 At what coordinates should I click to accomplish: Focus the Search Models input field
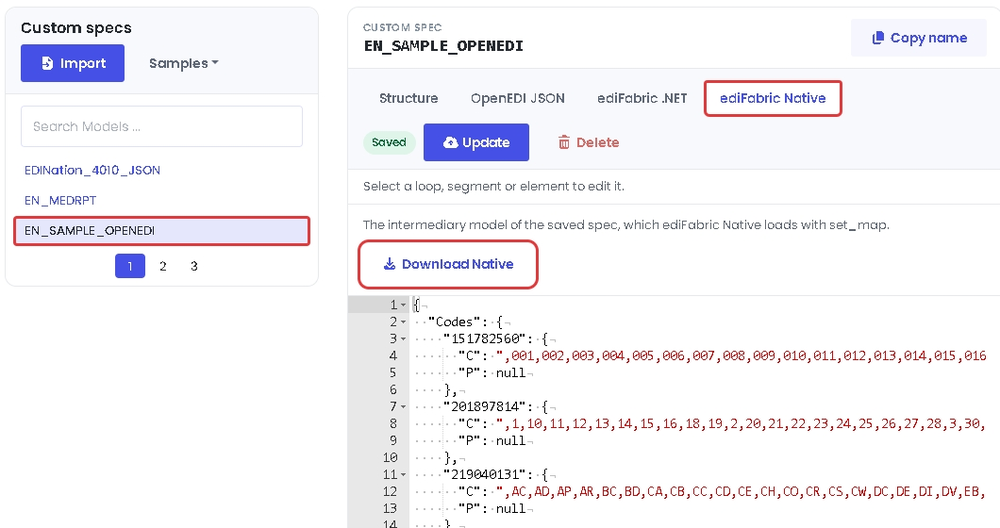click(x=162, y=126)
